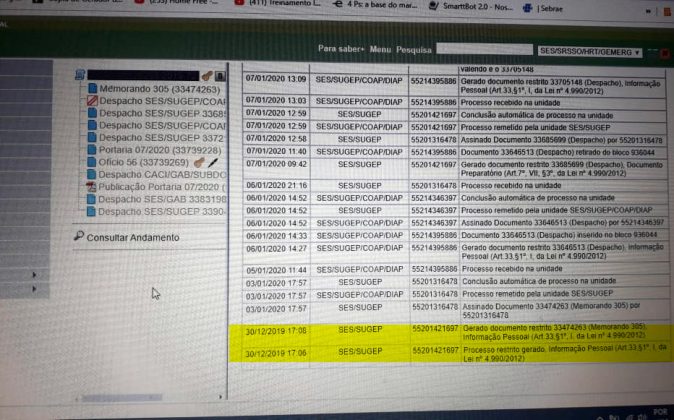Viewport: 674px width, 420px height.
Task: Click the Portaria 07/2020 document icon
Action: 91,150
